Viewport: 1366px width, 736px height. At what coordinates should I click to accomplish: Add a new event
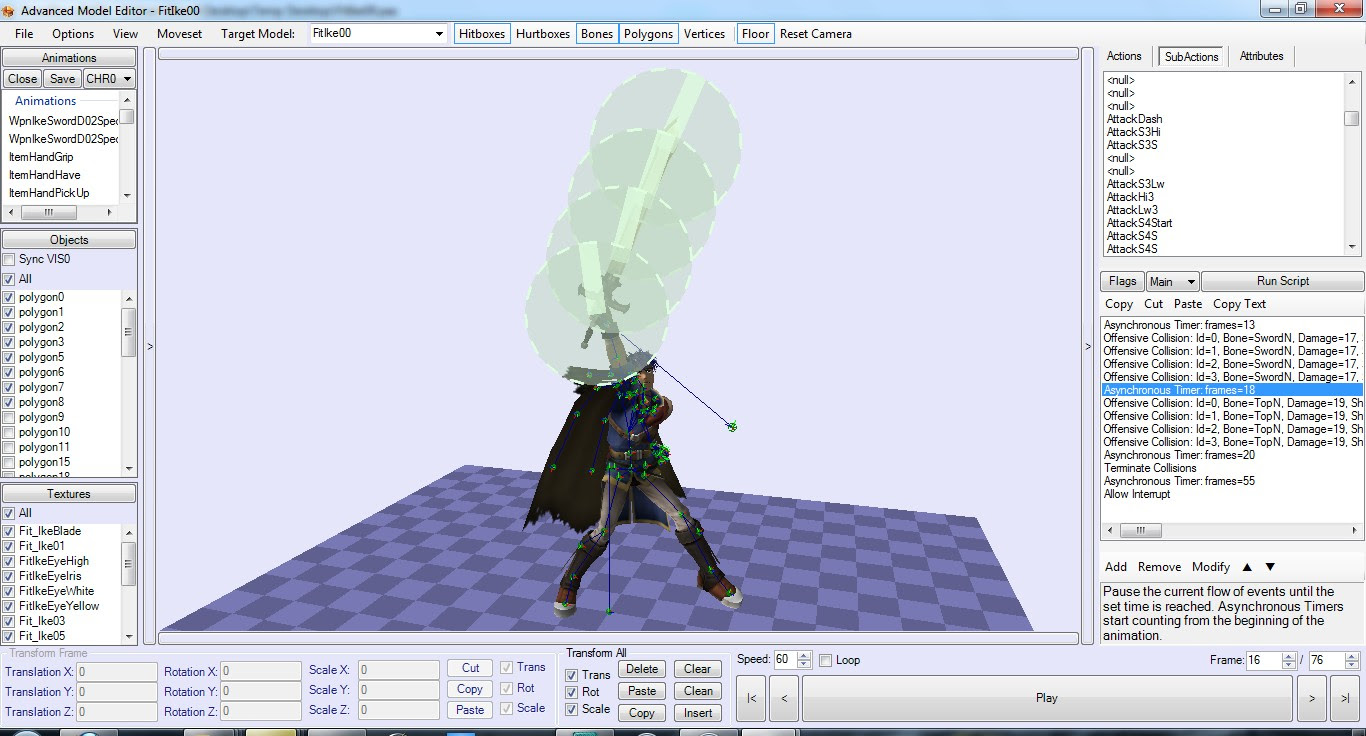1116,567
